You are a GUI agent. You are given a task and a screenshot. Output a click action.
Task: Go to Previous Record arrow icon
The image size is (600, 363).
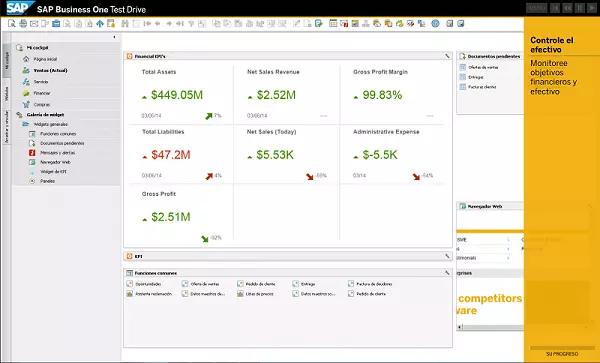click(158, 24)
